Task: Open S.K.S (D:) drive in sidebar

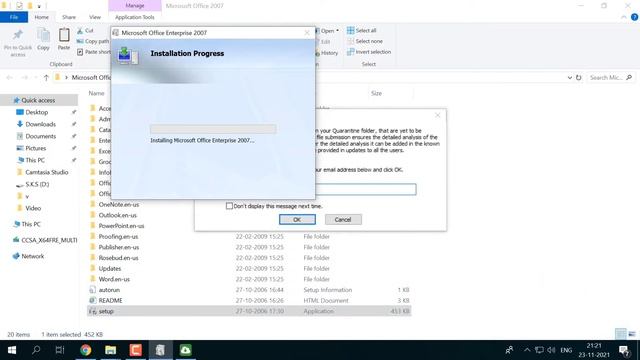Action: [37, 184]
